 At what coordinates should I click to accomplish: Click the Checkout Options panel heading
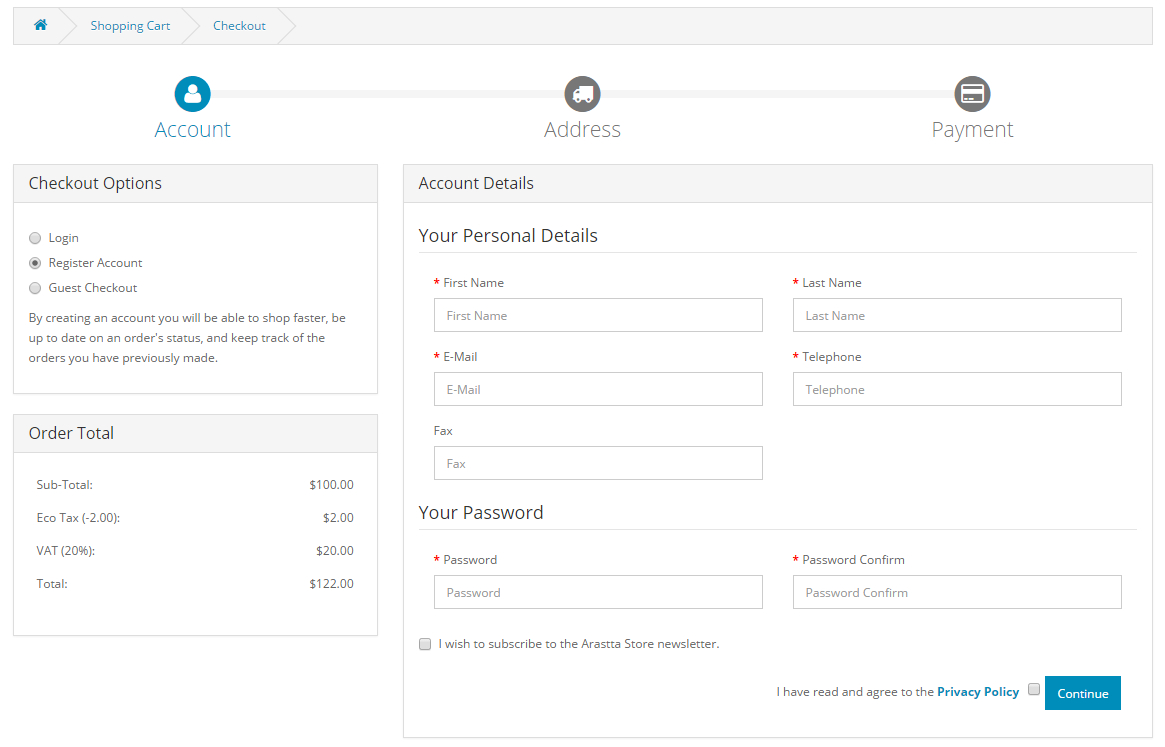click(x=95, y=183)
